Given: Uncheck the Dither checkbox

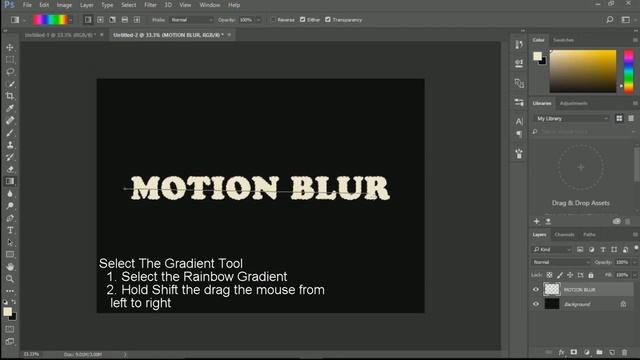Looking at the screenshot, I should (x=302, y=20).
